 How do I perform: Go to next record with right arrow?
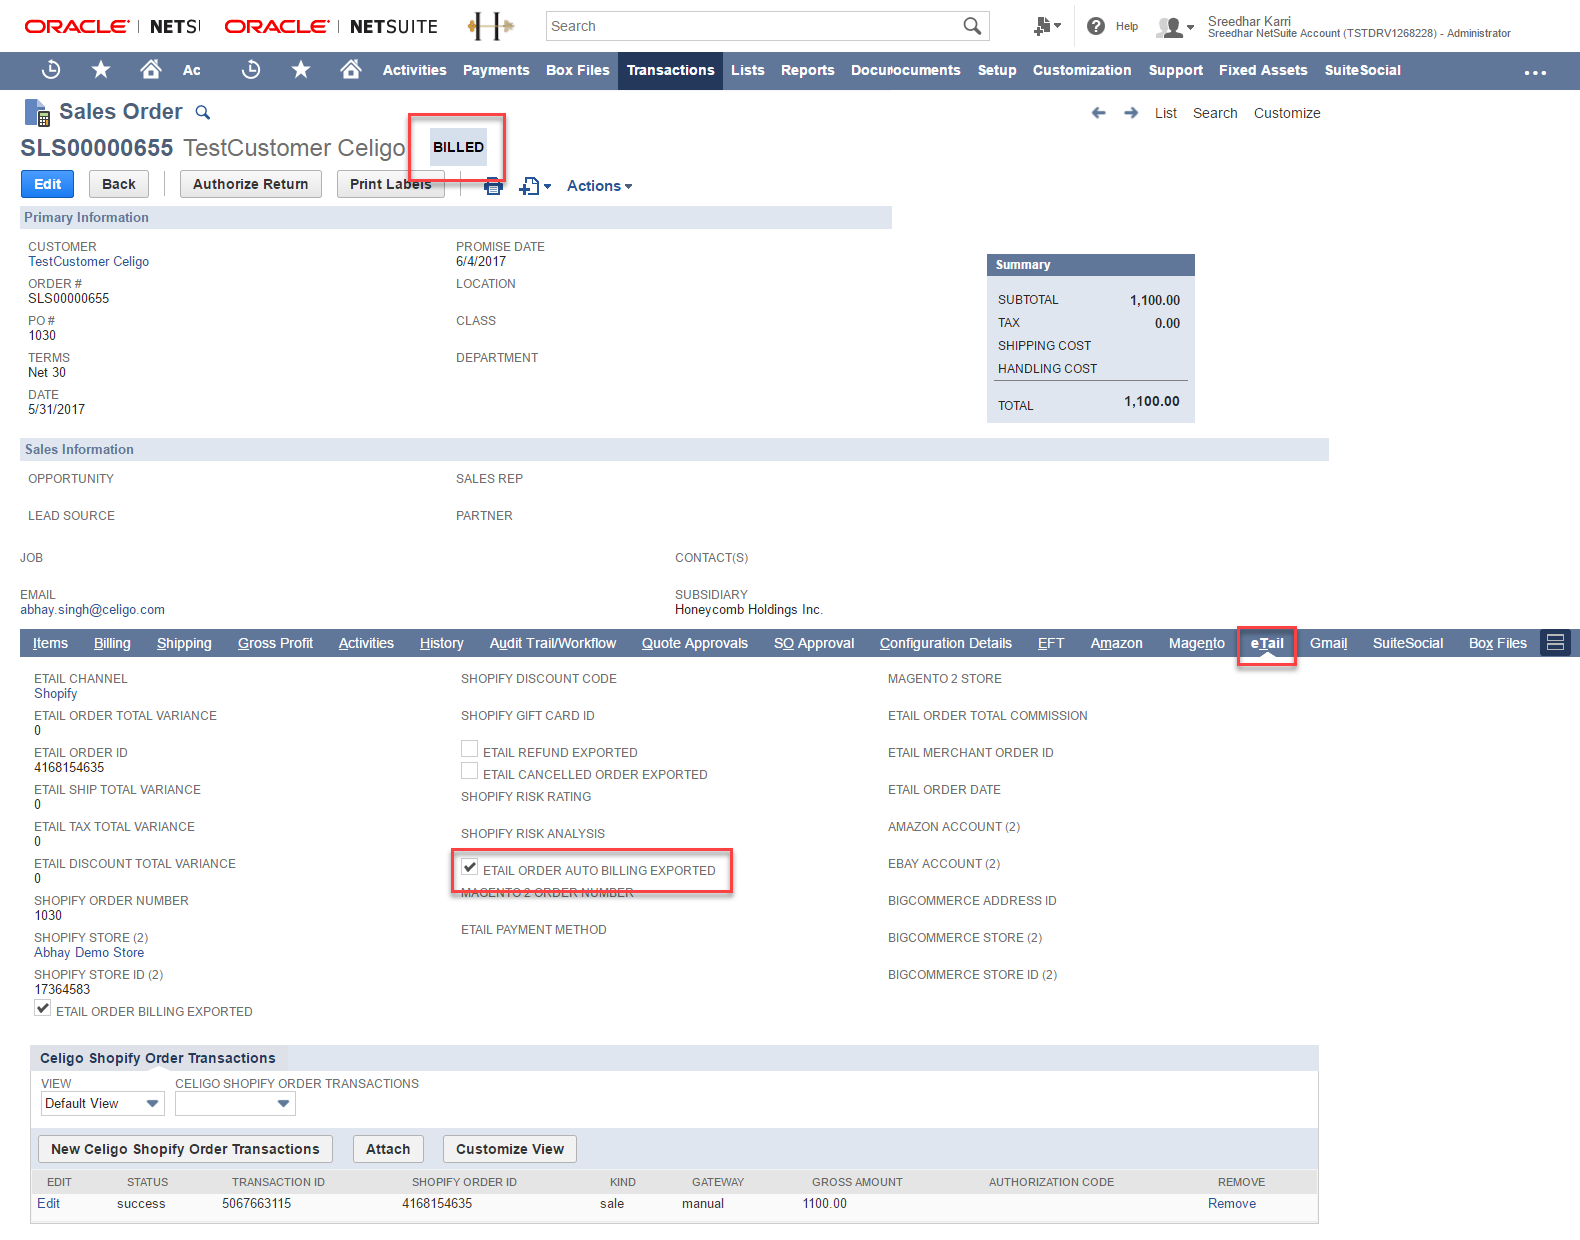point(1131,113)
